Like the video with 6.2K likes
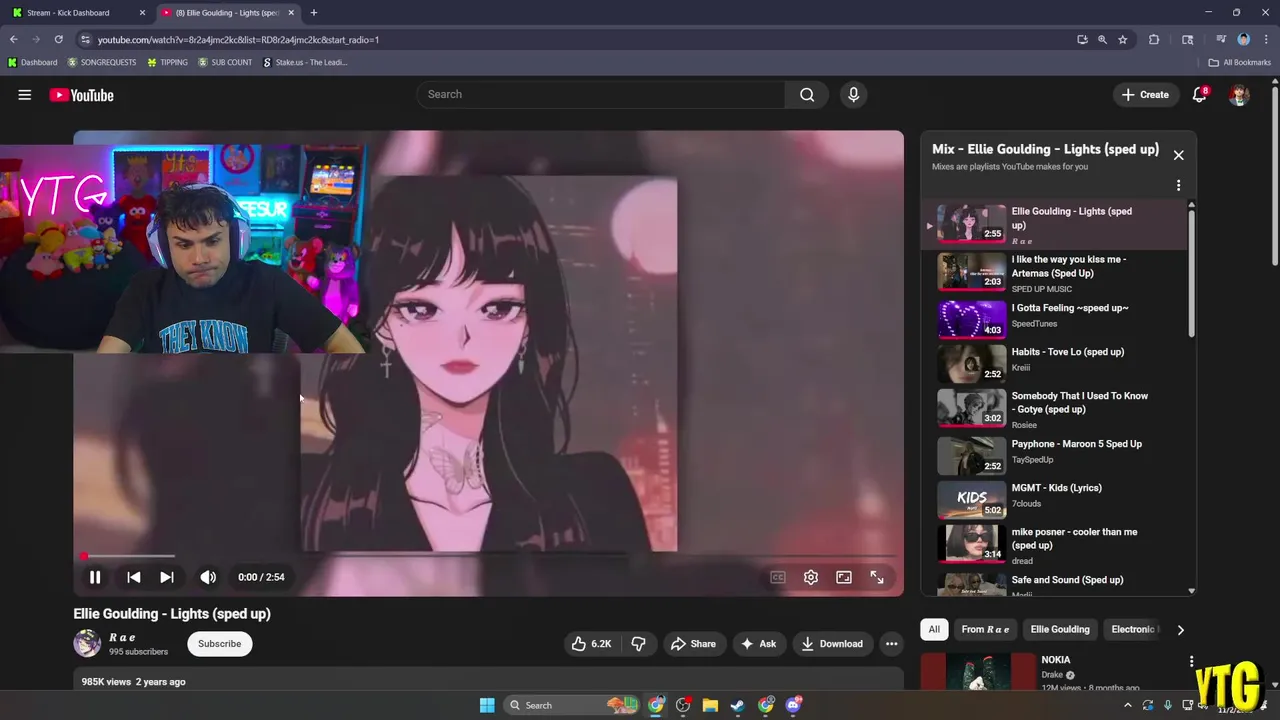Image resolution: width=1280 pixels, height=720 pixels. point(591,644)
